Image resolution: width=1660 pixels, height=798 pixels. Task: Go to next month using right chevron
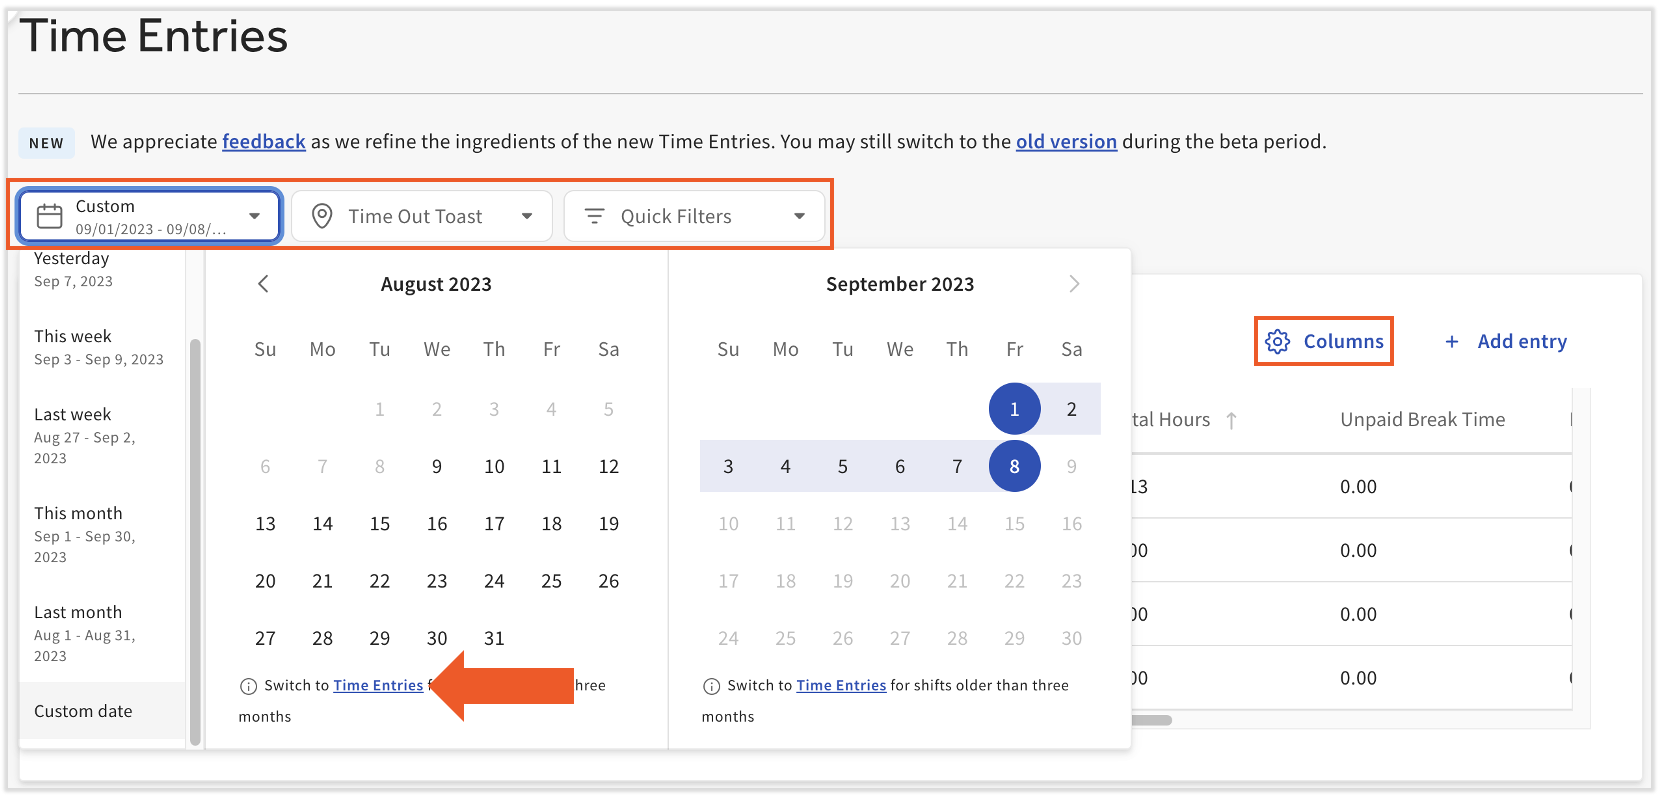(1074, 284)
